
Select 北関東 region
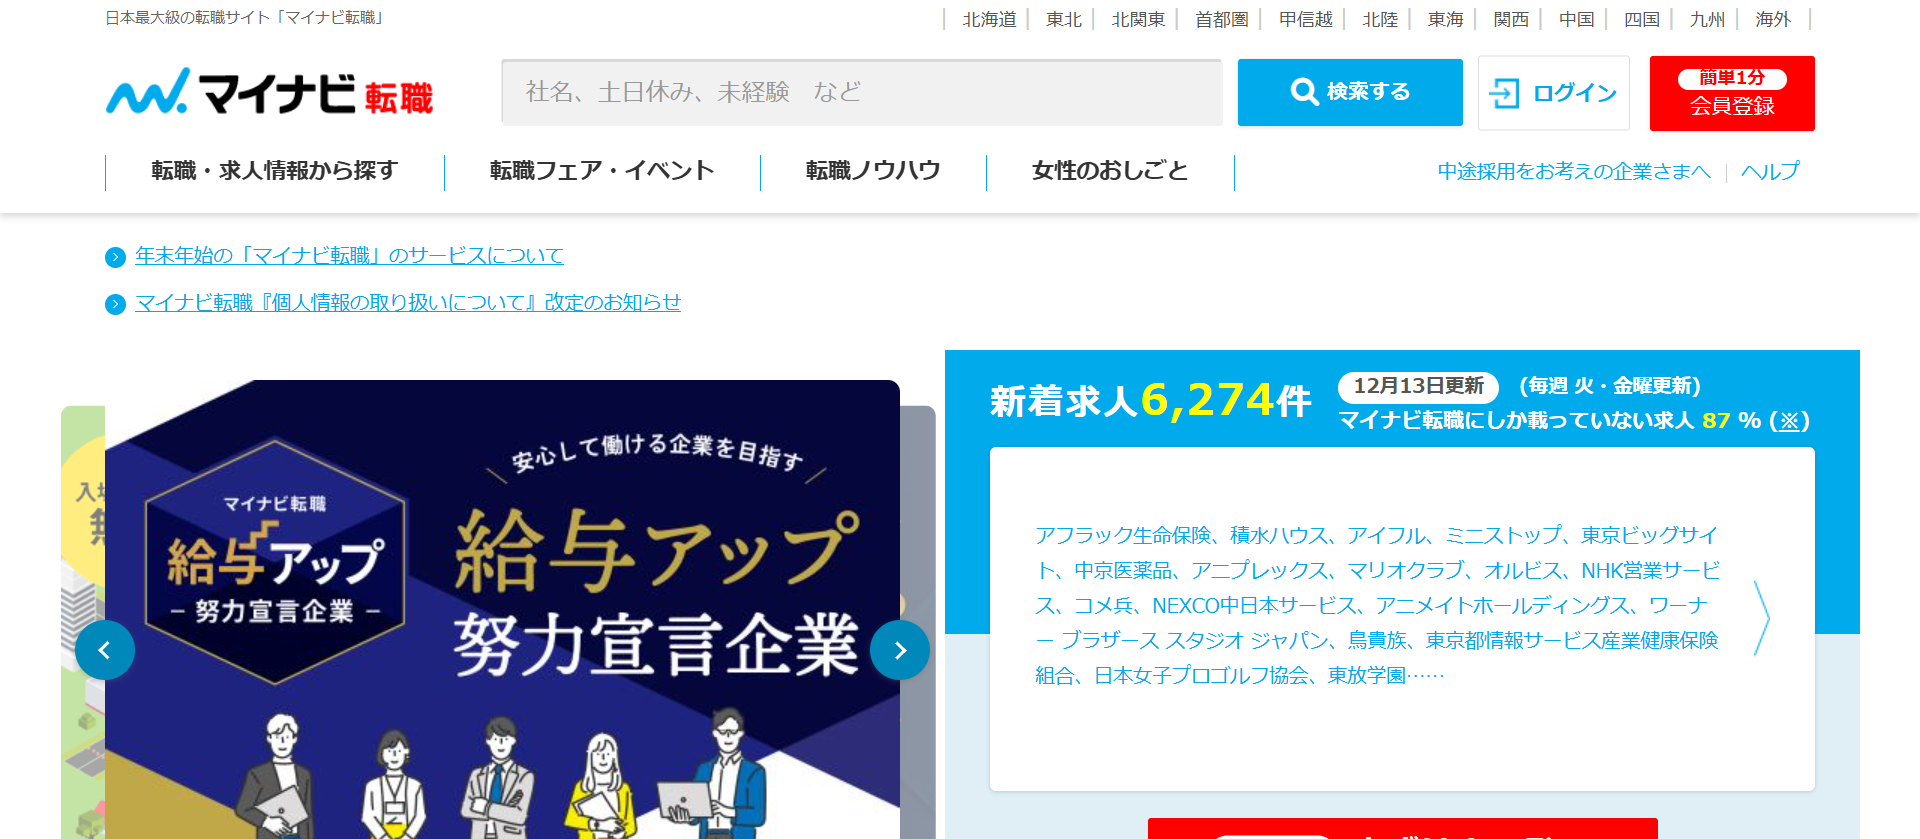[x=1138, y=19]
